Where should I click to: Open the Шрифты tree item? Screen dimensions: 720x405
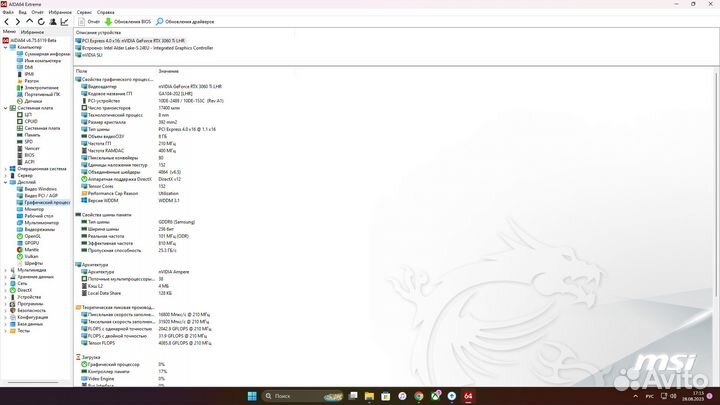pyautogui.click(x=30, y=263)
